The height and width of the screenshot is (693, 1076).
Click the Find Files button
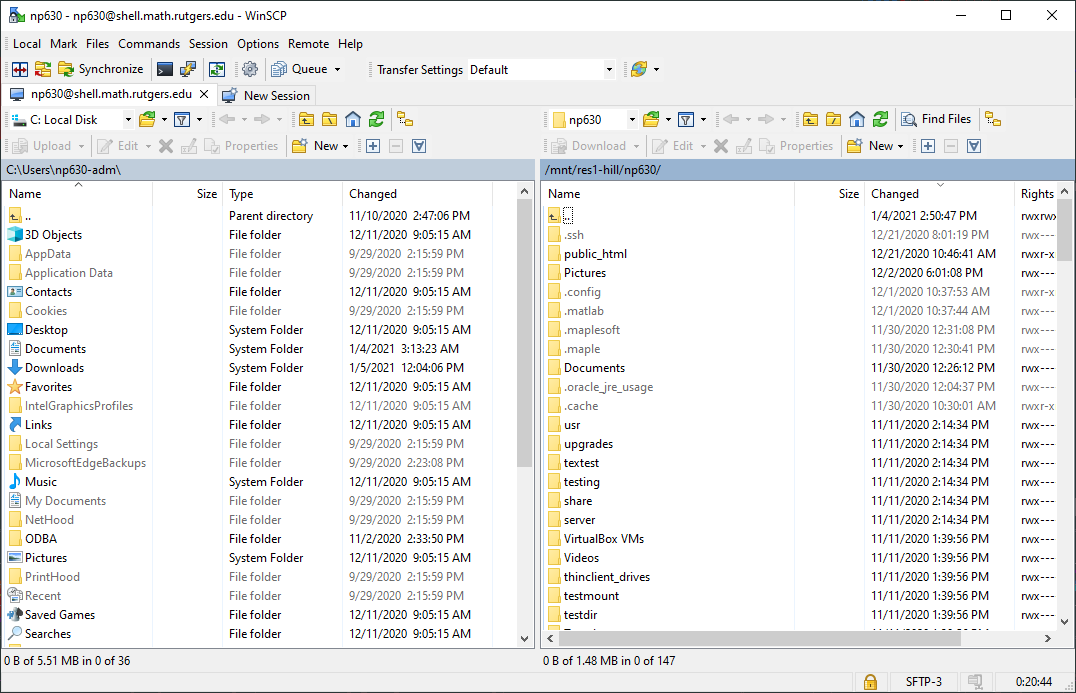tap(936, 119)
